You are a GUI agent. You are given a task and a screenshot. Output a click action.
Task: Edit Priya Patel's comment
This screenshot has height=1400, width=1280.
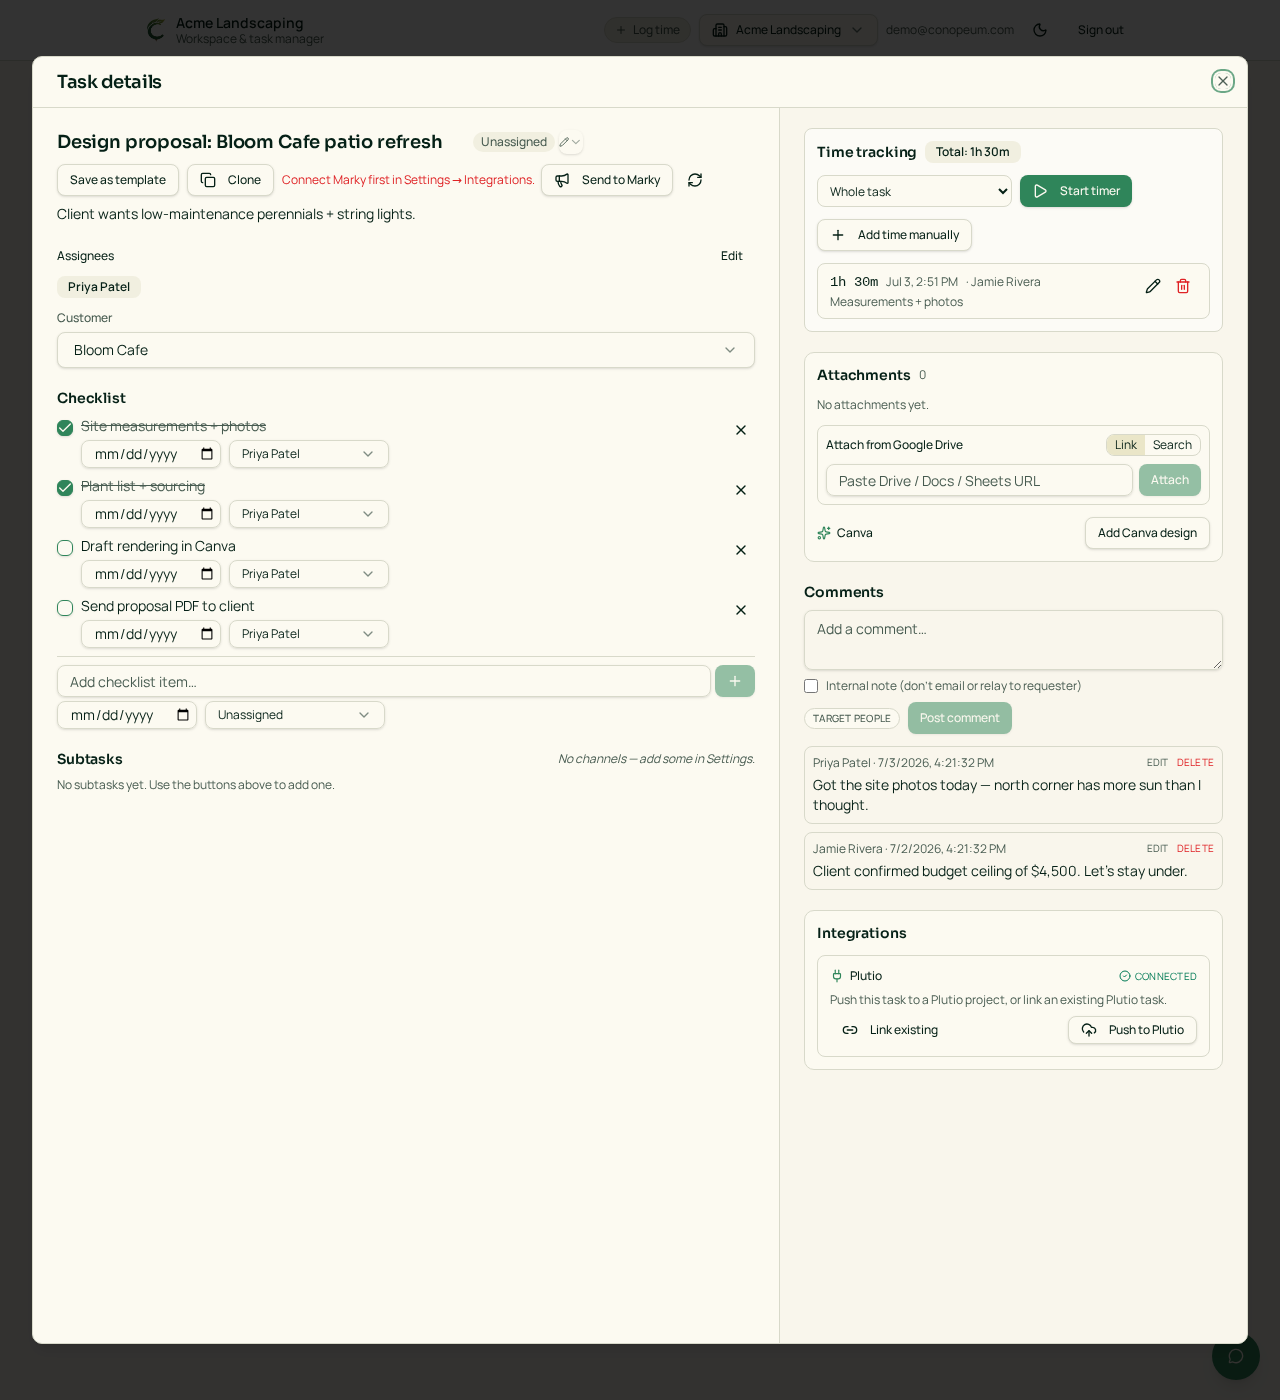pyautogui.click(x=1157, y=763)
